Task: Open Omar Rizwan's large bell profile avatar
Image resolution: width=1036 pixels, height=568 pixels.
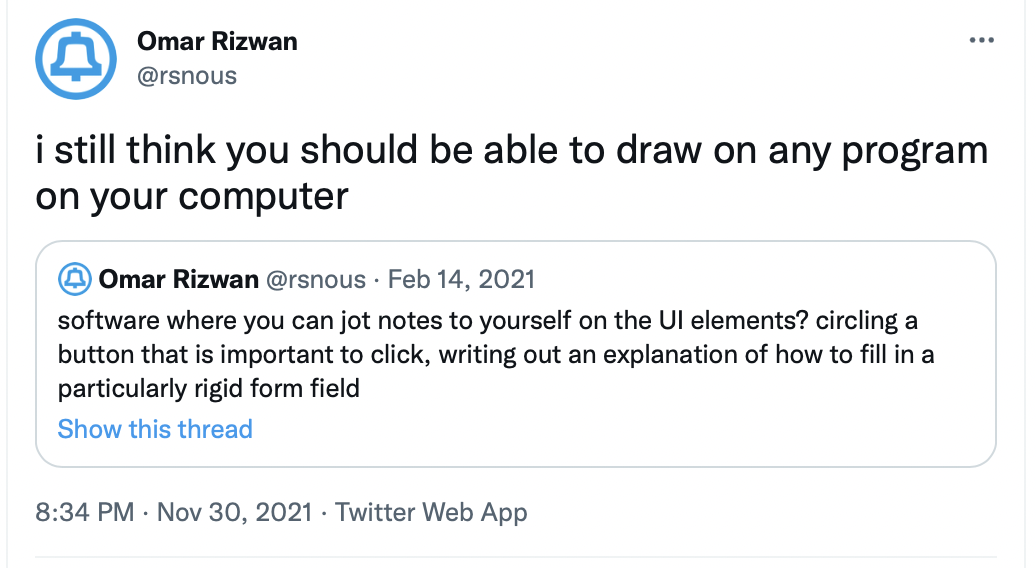Action: tap(78, 59)
